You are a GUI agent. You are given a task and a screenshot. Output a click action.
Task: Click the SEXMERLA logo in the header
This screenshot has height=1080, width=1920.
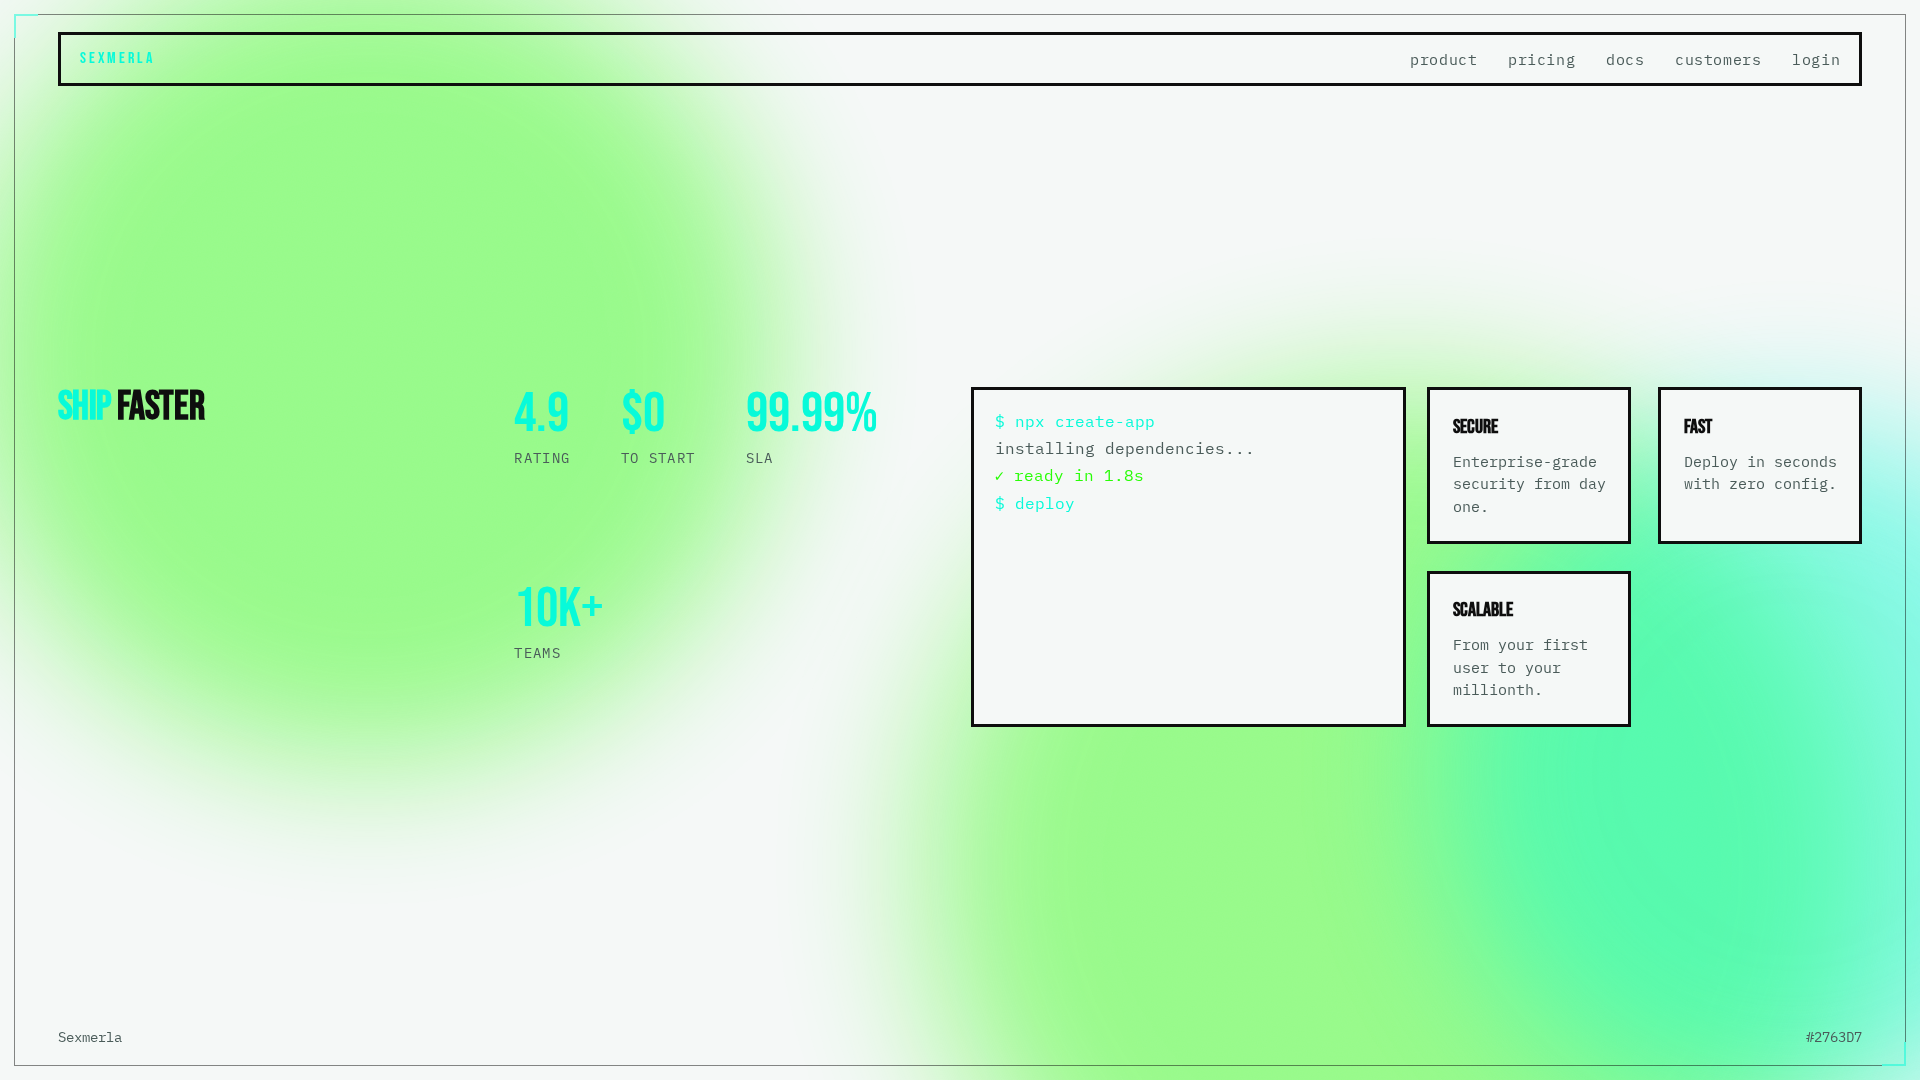click(116, 59)
